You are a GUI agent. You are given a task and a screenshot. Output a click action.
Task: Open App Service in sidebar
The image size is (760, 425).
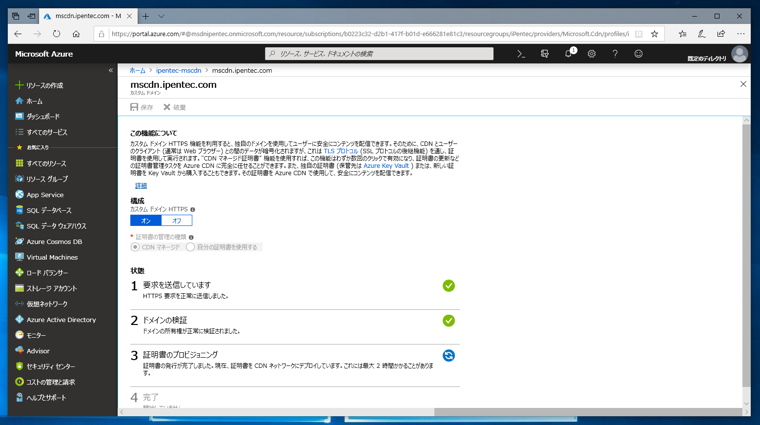click(40, 194)
